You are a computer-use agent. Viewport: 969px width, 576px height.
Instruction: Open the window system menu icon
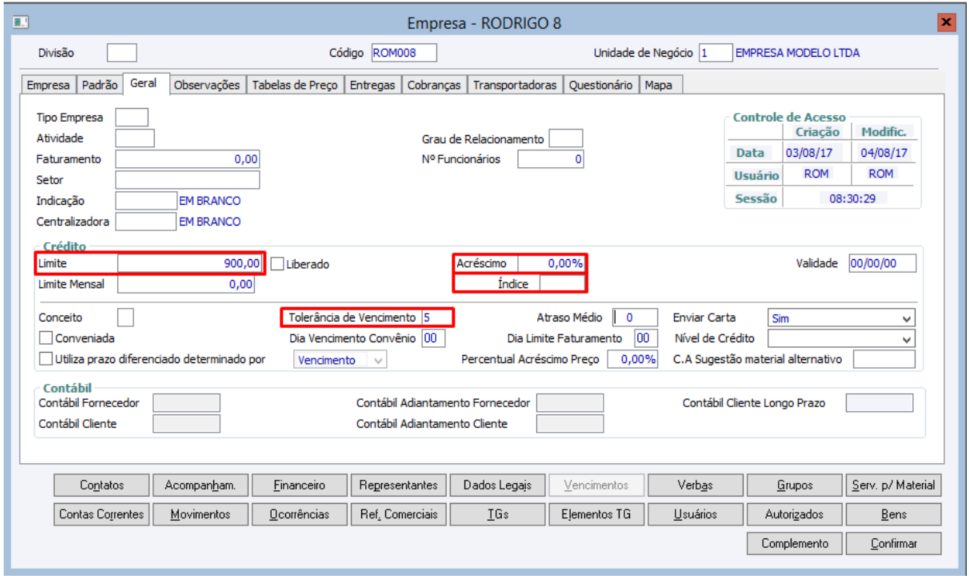21,22
